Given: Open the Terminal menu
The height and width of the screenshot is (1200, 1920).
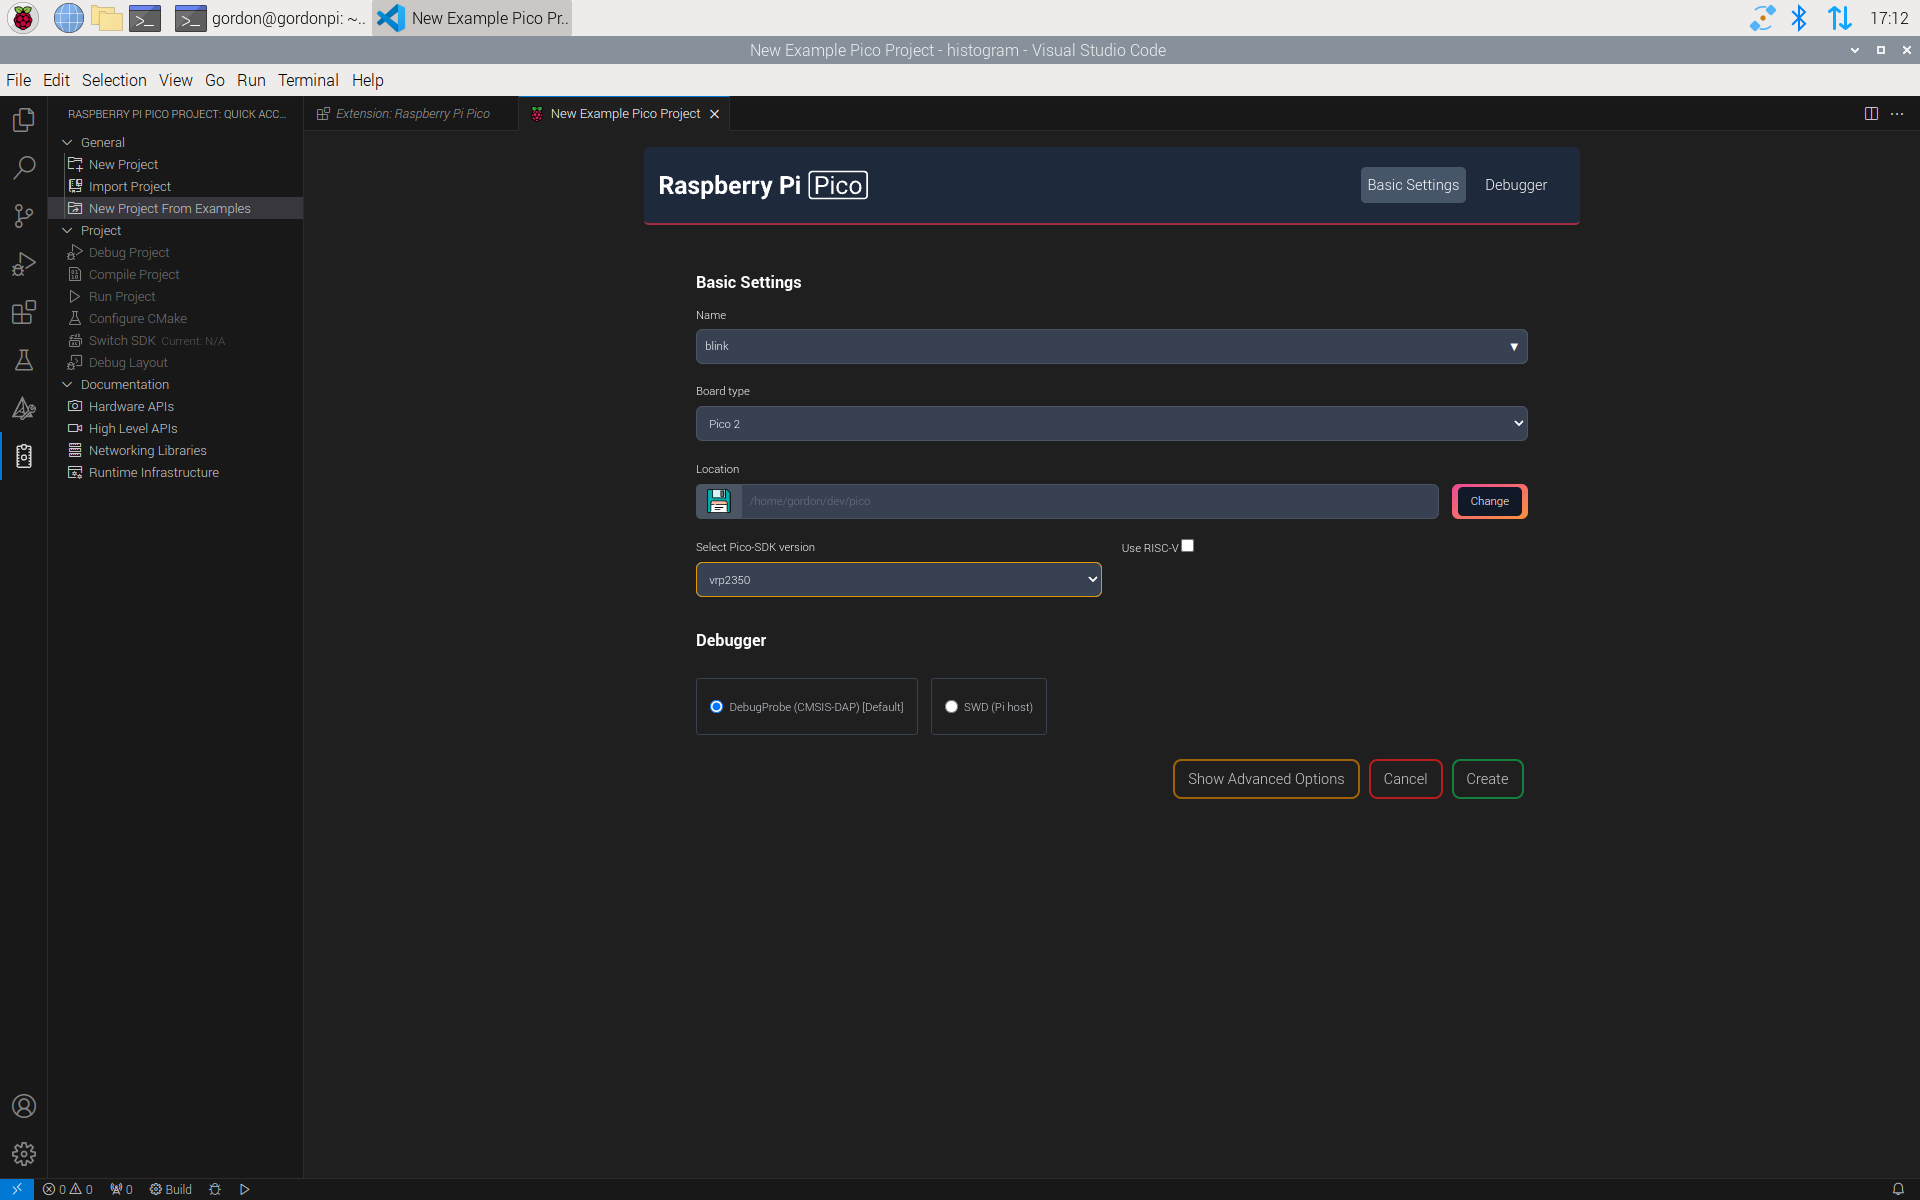Looking at the screenshot, I should 307,80.
